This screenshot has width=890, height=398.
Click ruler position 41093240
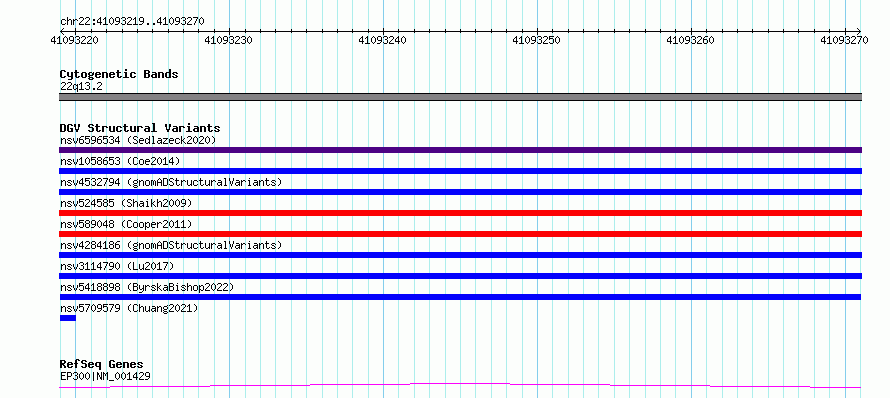click(383, 40)
